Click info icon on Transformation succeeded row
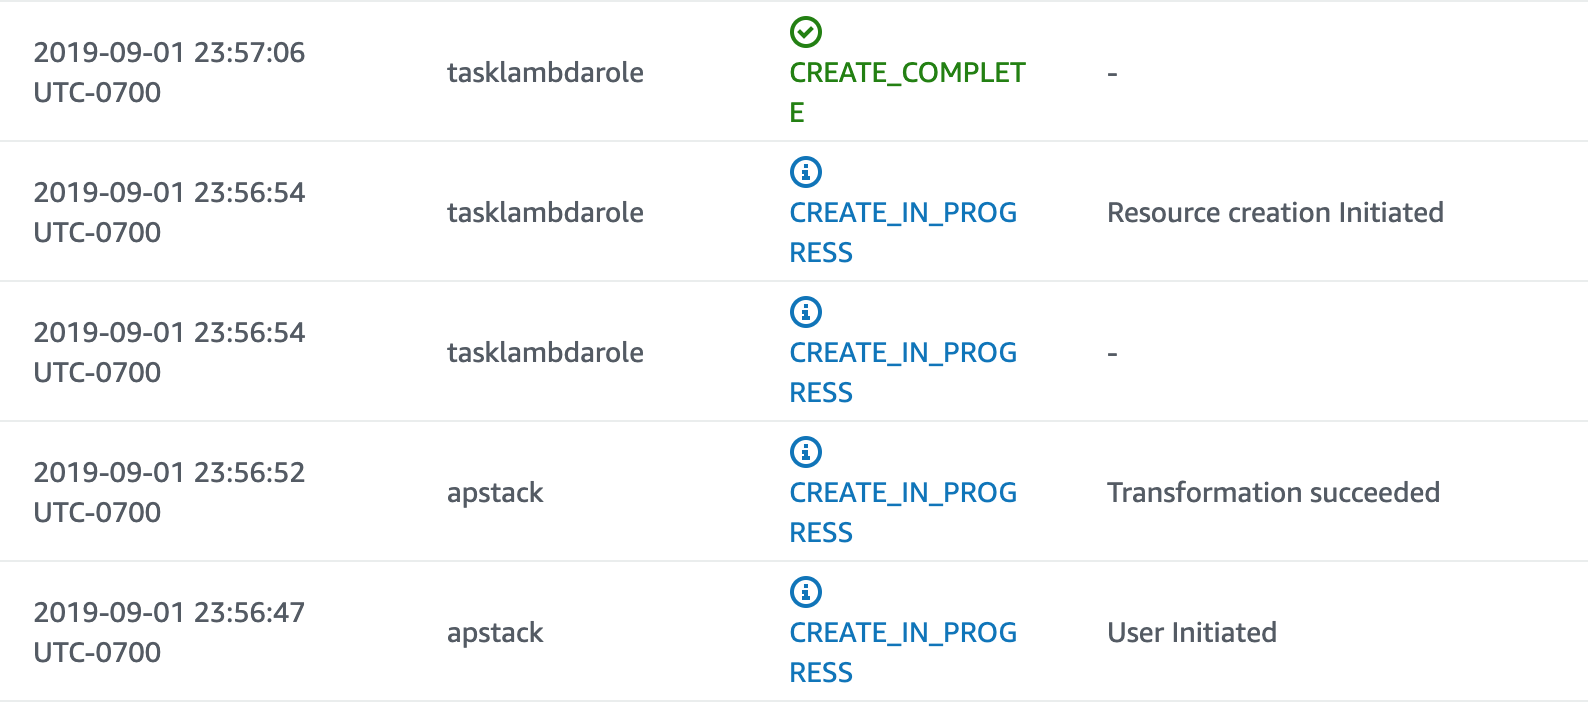 805,452
